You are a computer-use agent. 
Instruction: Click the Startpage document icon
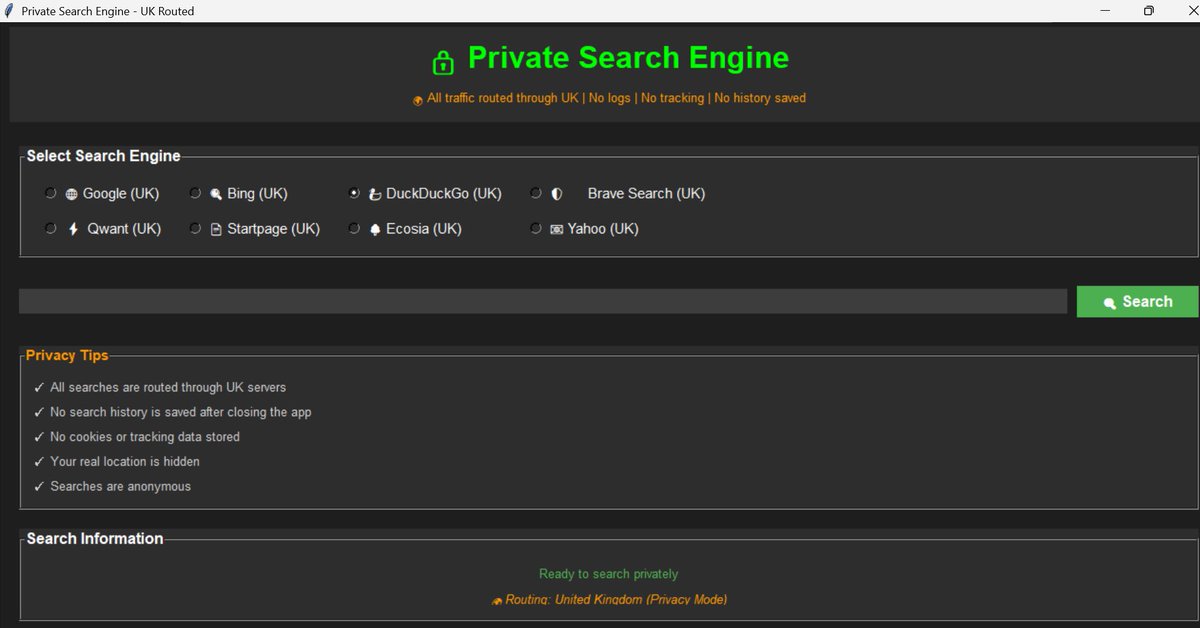click(216, 229)
